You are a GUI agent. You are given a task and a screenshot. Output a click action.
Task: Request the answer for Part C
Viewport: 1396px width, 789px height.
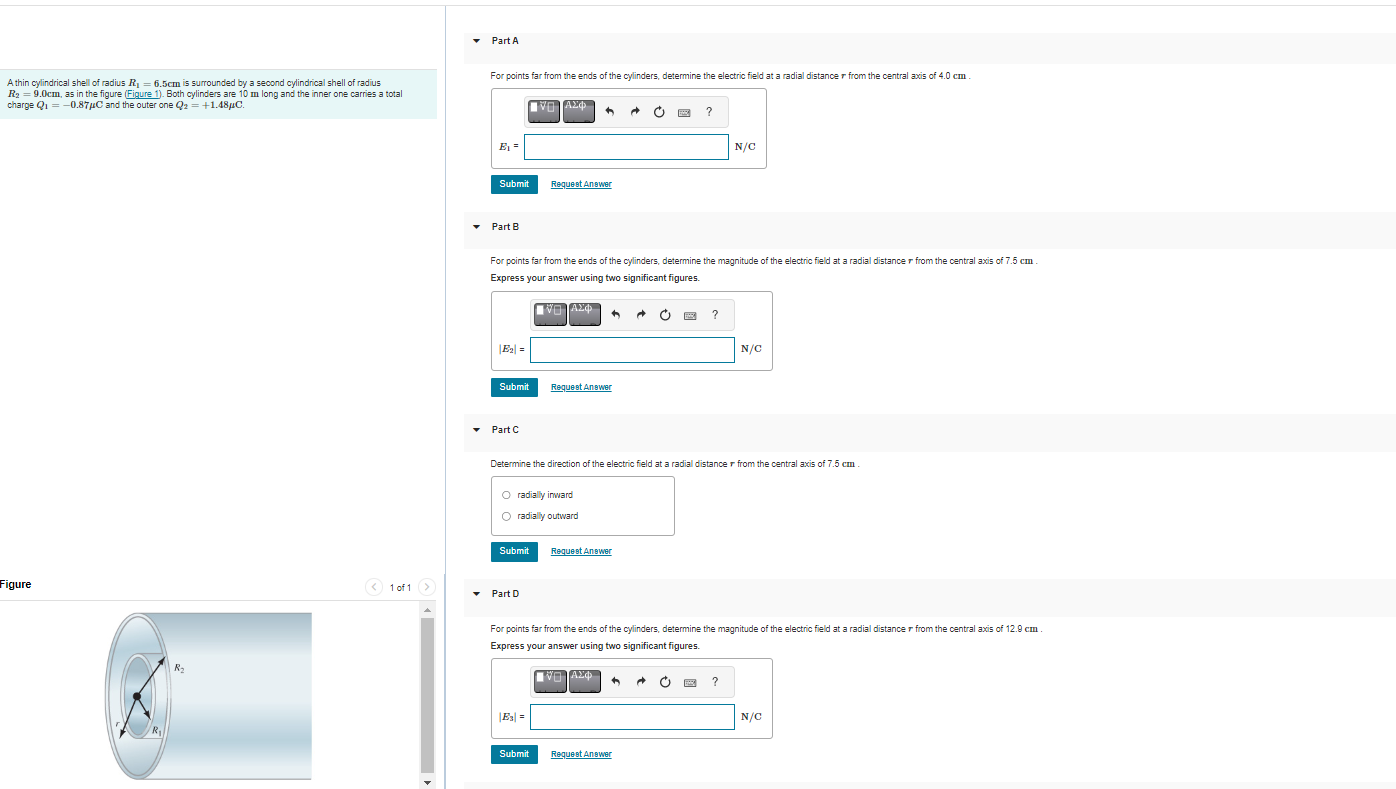click(581, 551)
